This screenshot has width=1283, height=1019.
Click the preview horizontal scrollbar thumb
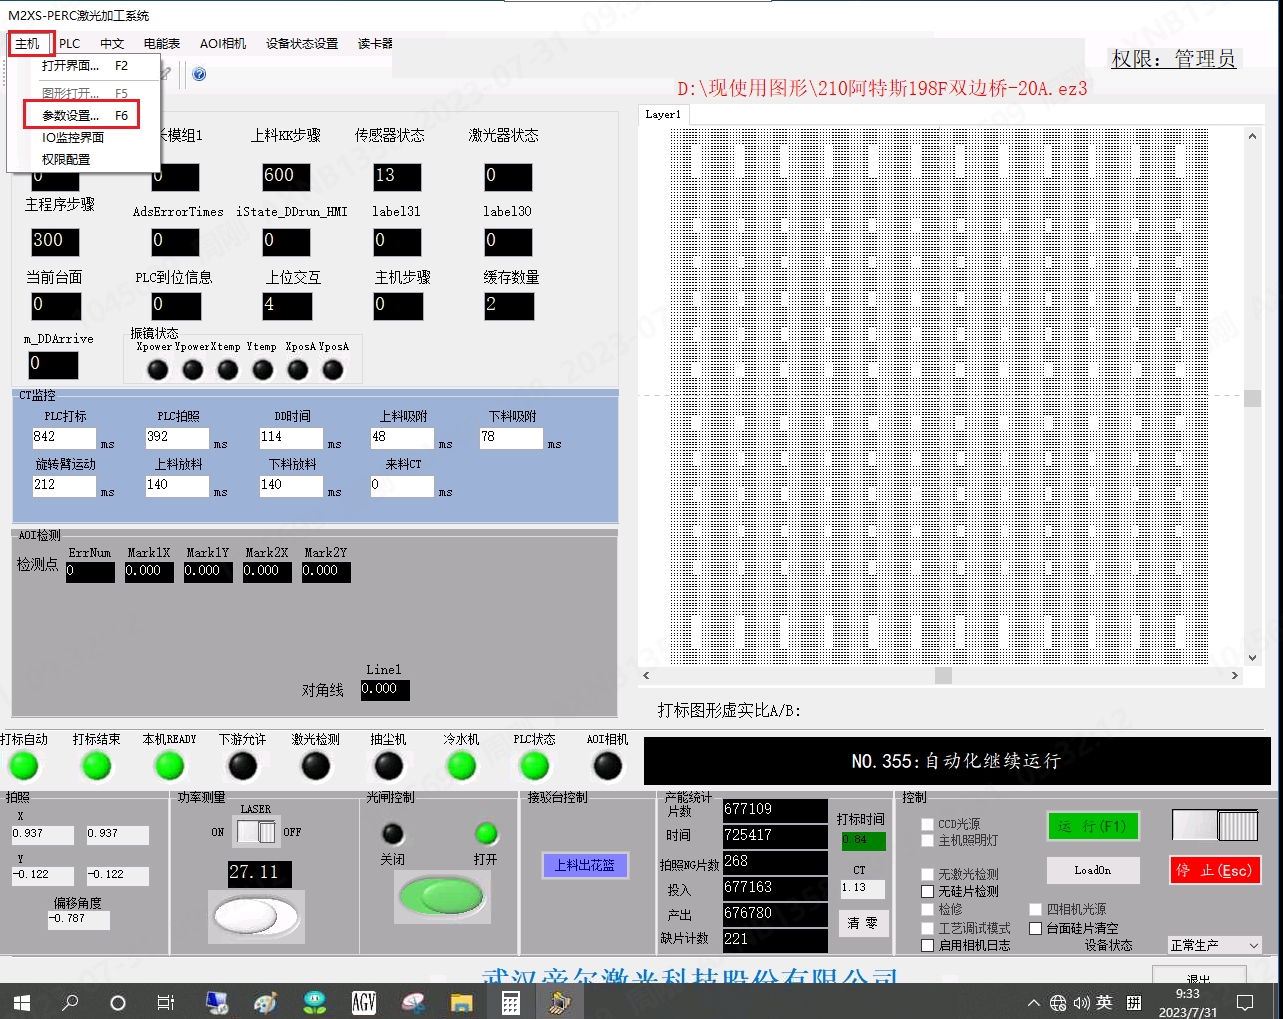[943, 676]
